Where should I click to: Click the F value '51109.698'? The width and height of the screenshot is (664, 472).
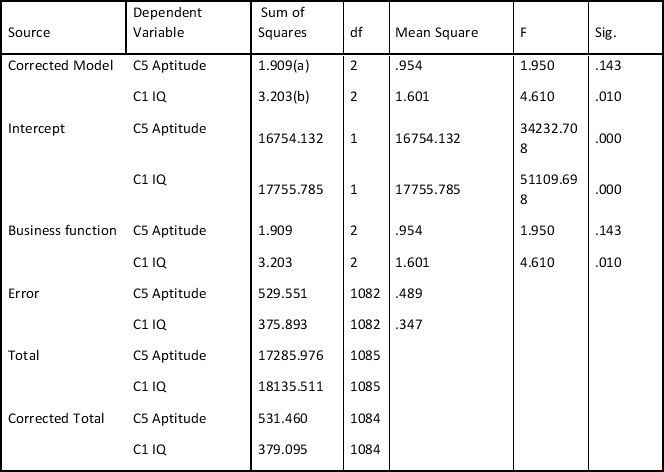(548, 189)
